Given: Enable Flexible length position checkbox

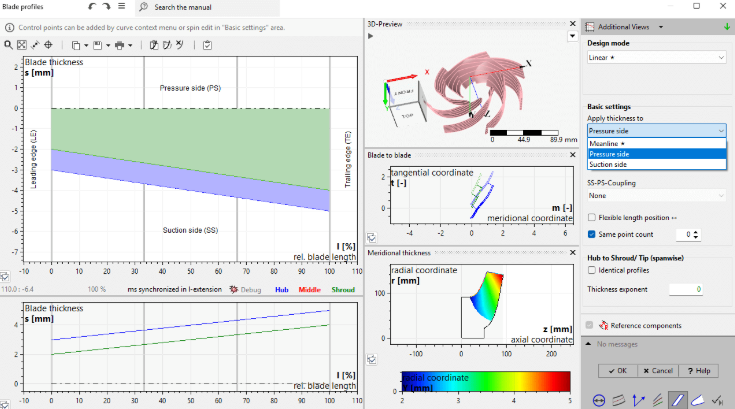Looking at the screenshot, I should pyautogui.click(x=592, y=217).
